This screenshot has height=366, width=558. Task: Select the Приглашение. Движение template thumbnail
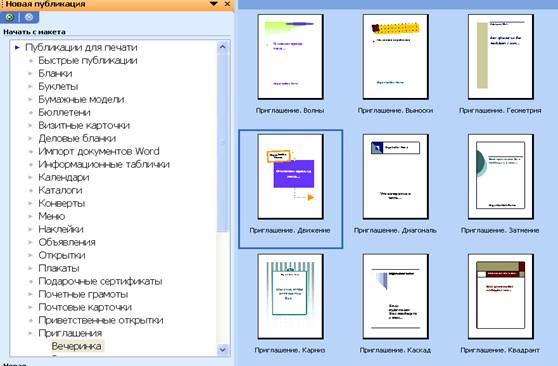[290, 177]
